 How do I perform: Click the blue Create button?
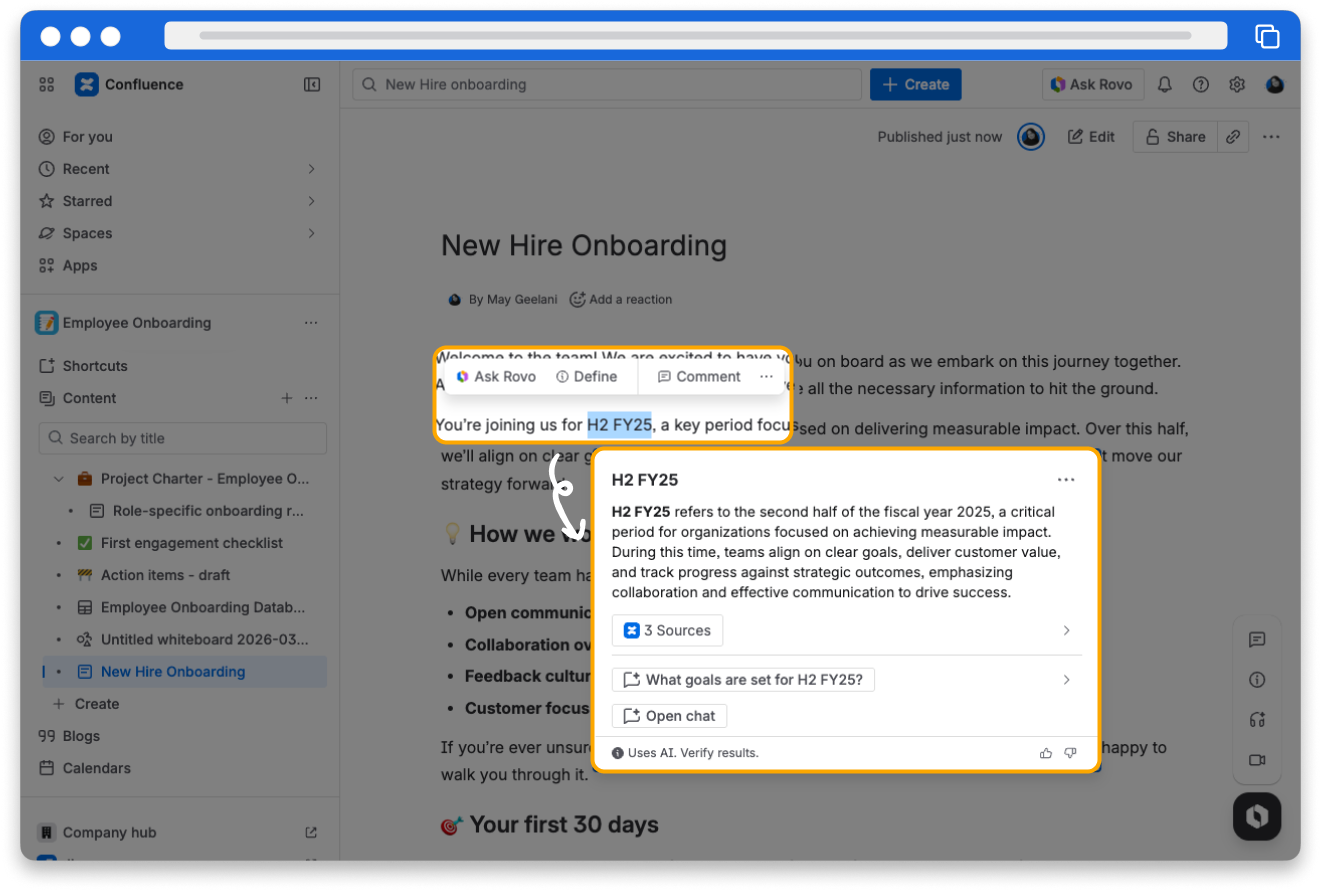tap(915, 85)
